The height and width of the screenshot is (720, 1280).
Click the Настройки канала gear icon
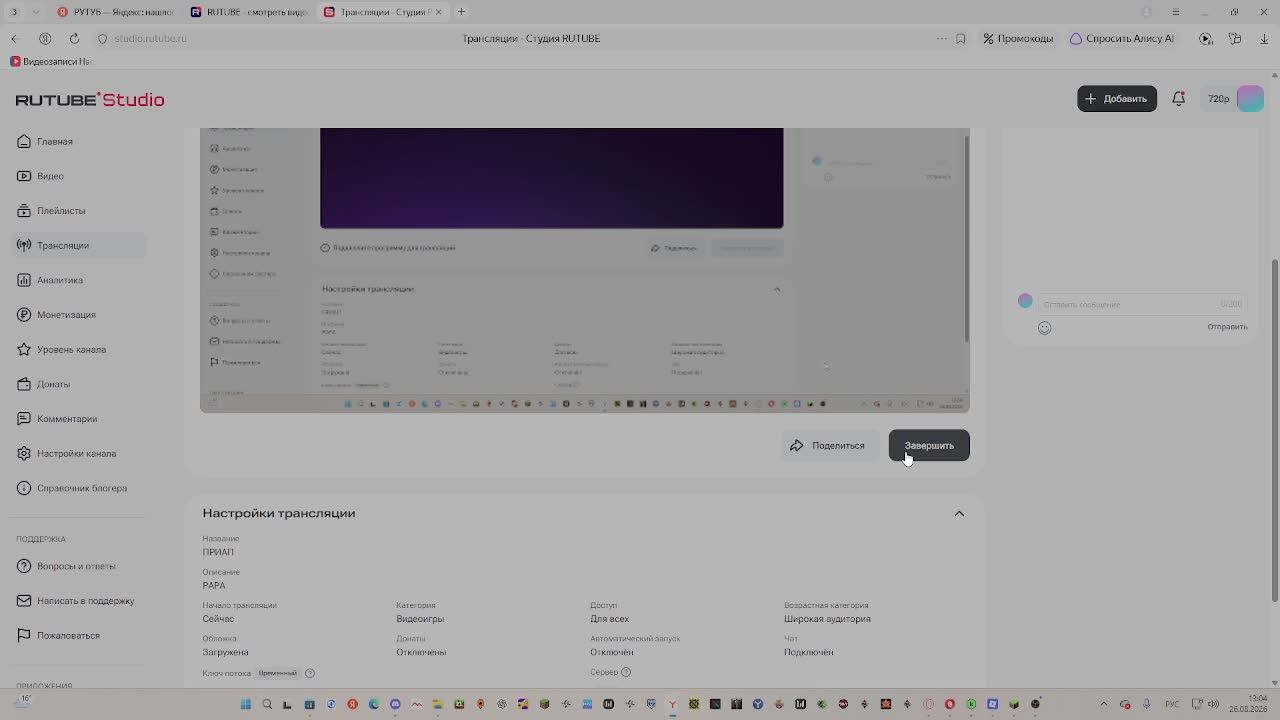click(x=25, y=453)
